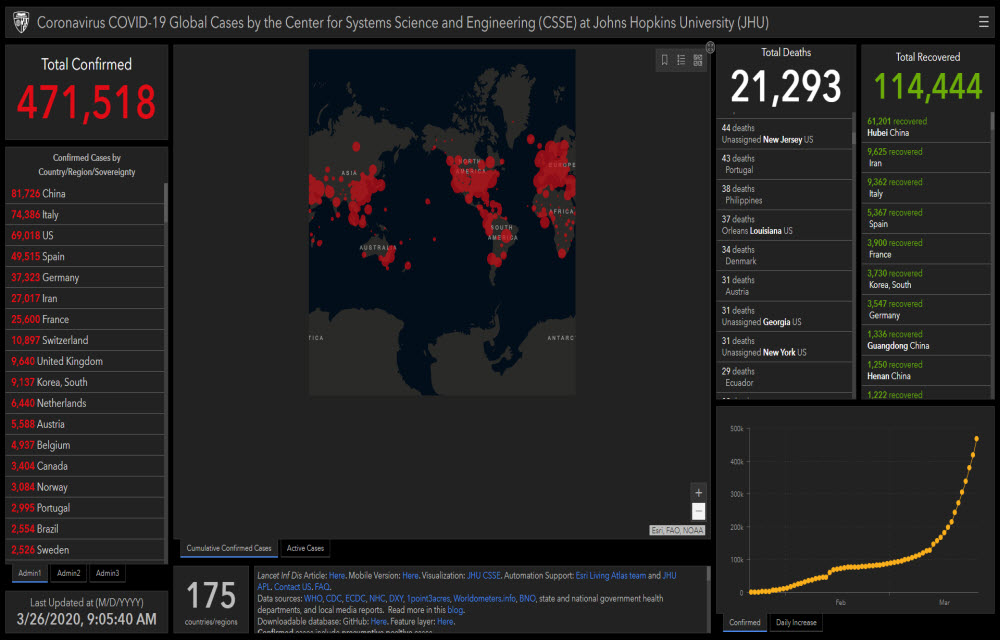Click the 61,201 recovered Hubei China entry
This screenshot has height=640, width=1000.
[x=926, y=127]
